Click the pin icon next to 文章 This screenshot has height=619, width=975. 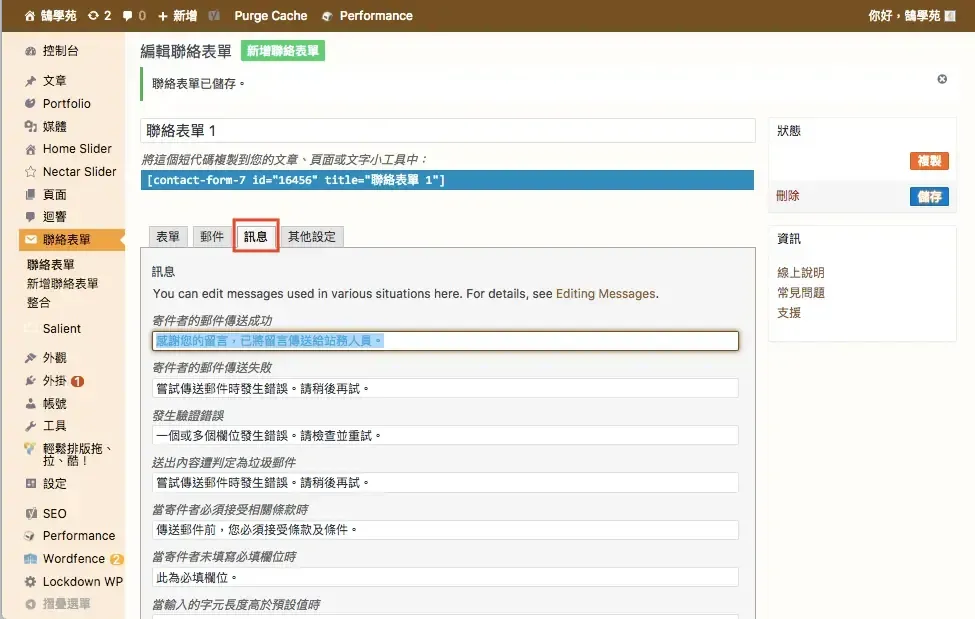(x=30, y=81)
